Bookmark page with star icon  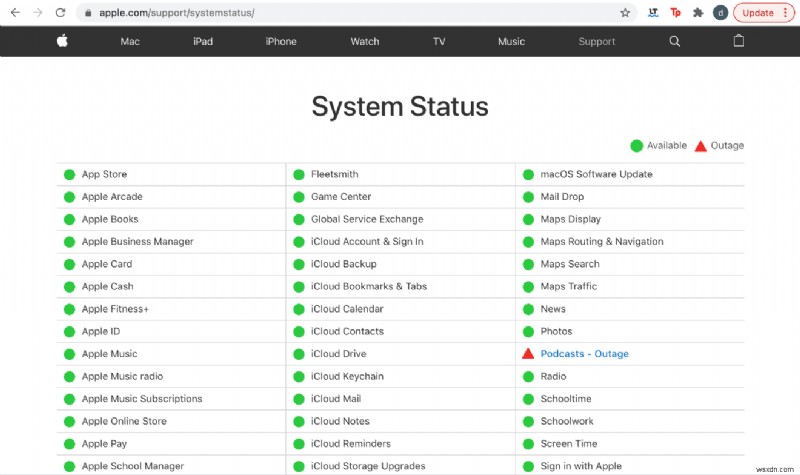(x=625, y=13)
